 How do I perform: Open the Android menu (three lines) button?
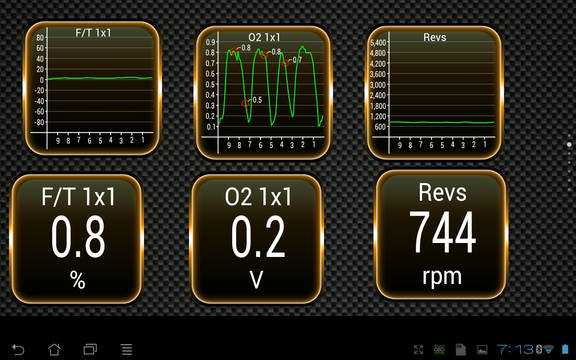[127, 349]
